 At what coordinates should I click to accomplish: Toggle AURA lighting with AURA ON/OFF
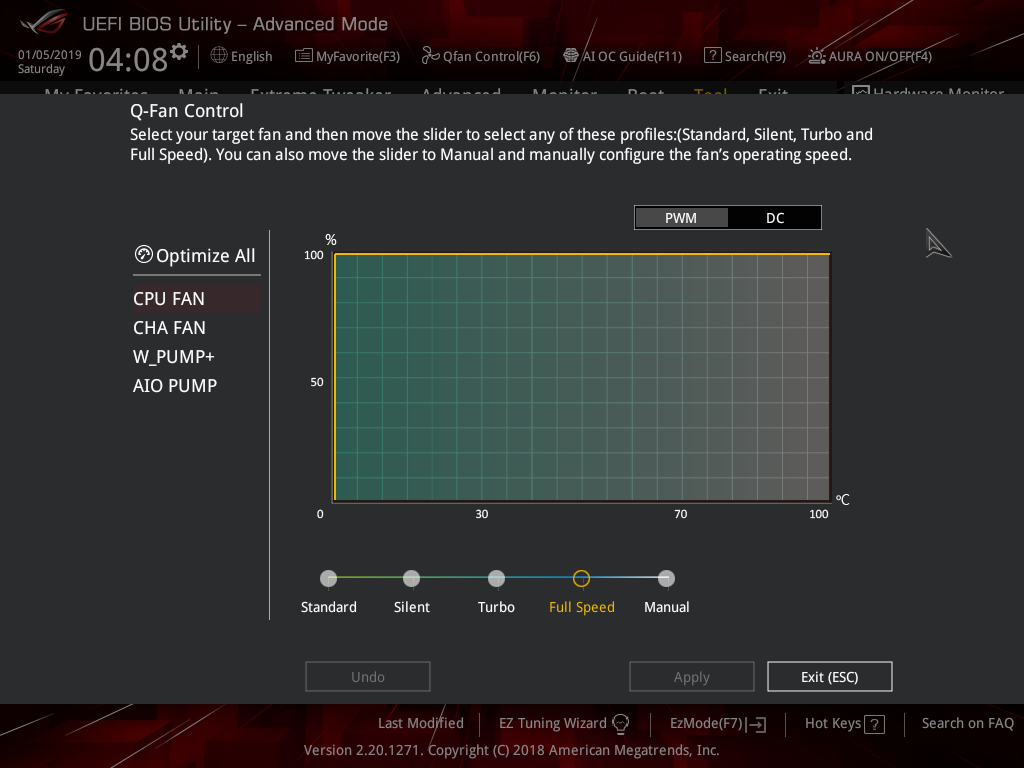(869, 56)
